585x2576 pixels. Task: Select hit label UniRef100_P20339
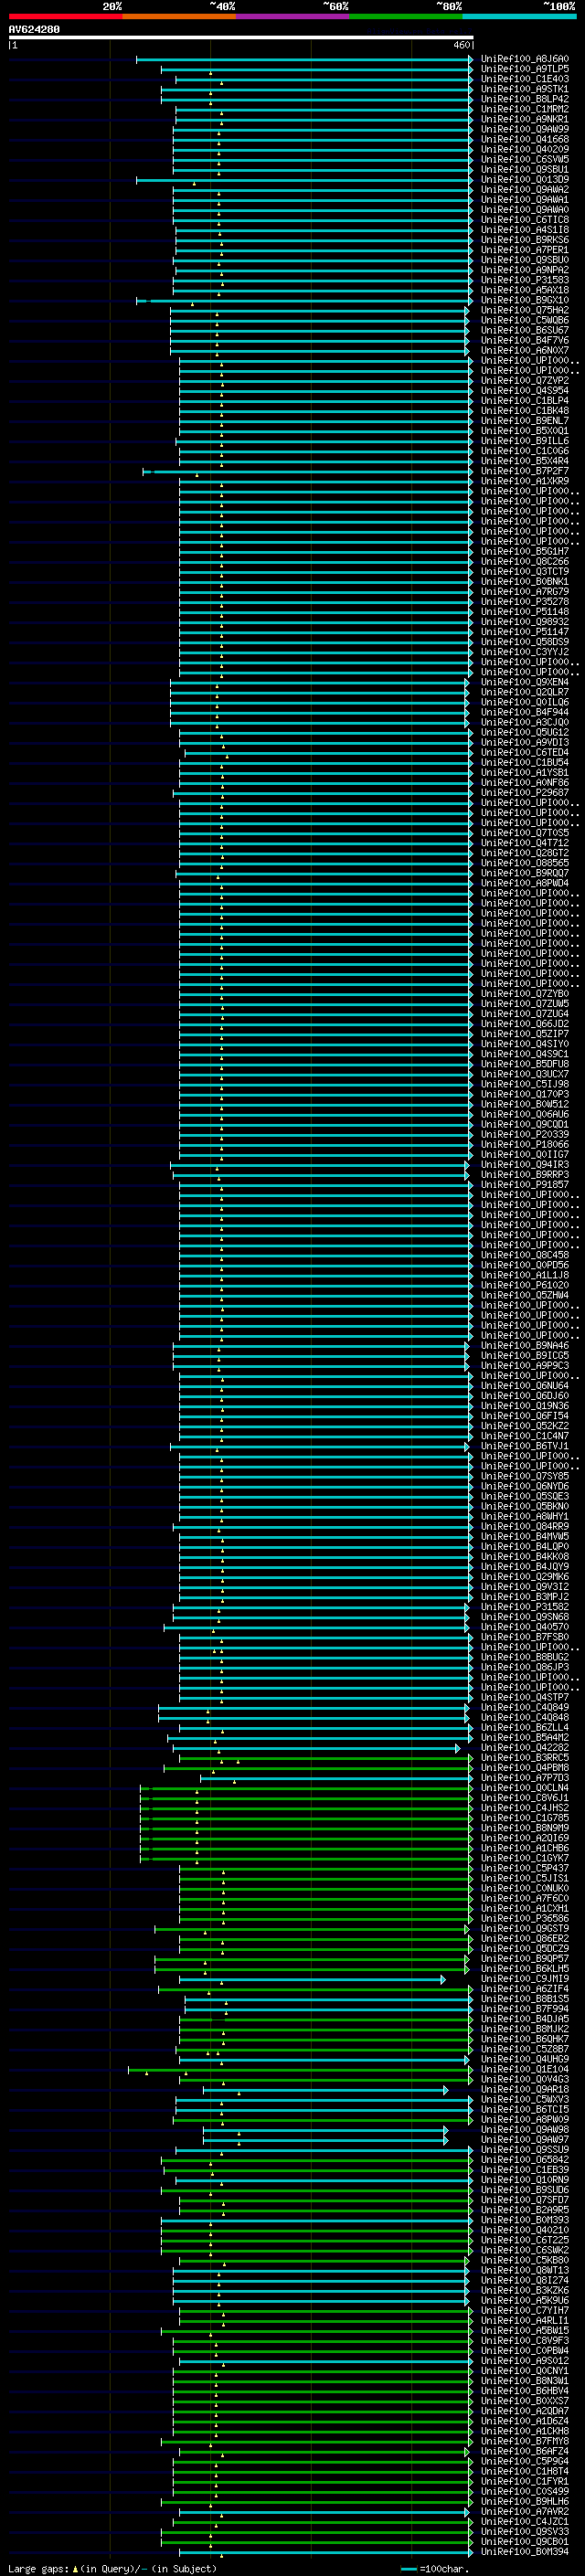pyautogui.click(x=525, y=1135)
